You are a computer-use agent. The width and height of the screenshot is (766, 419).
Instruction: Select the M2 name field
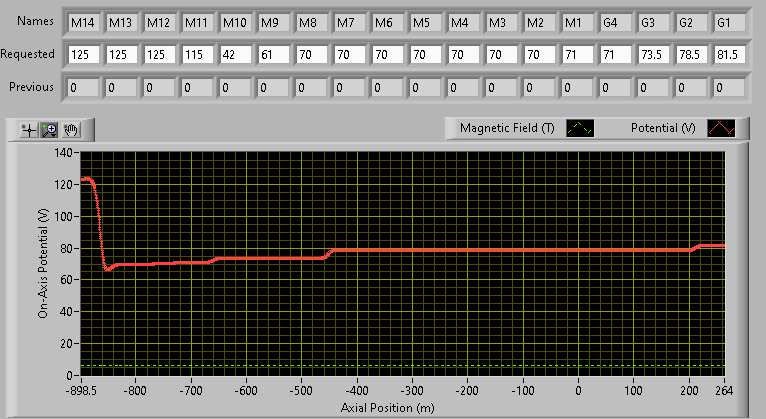[x=539, y=22]
